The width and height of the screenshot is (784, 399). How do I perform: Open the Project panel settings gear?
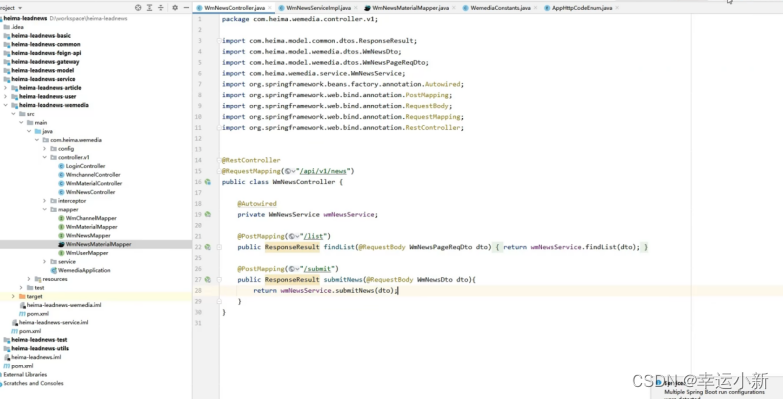click(175, 8)
